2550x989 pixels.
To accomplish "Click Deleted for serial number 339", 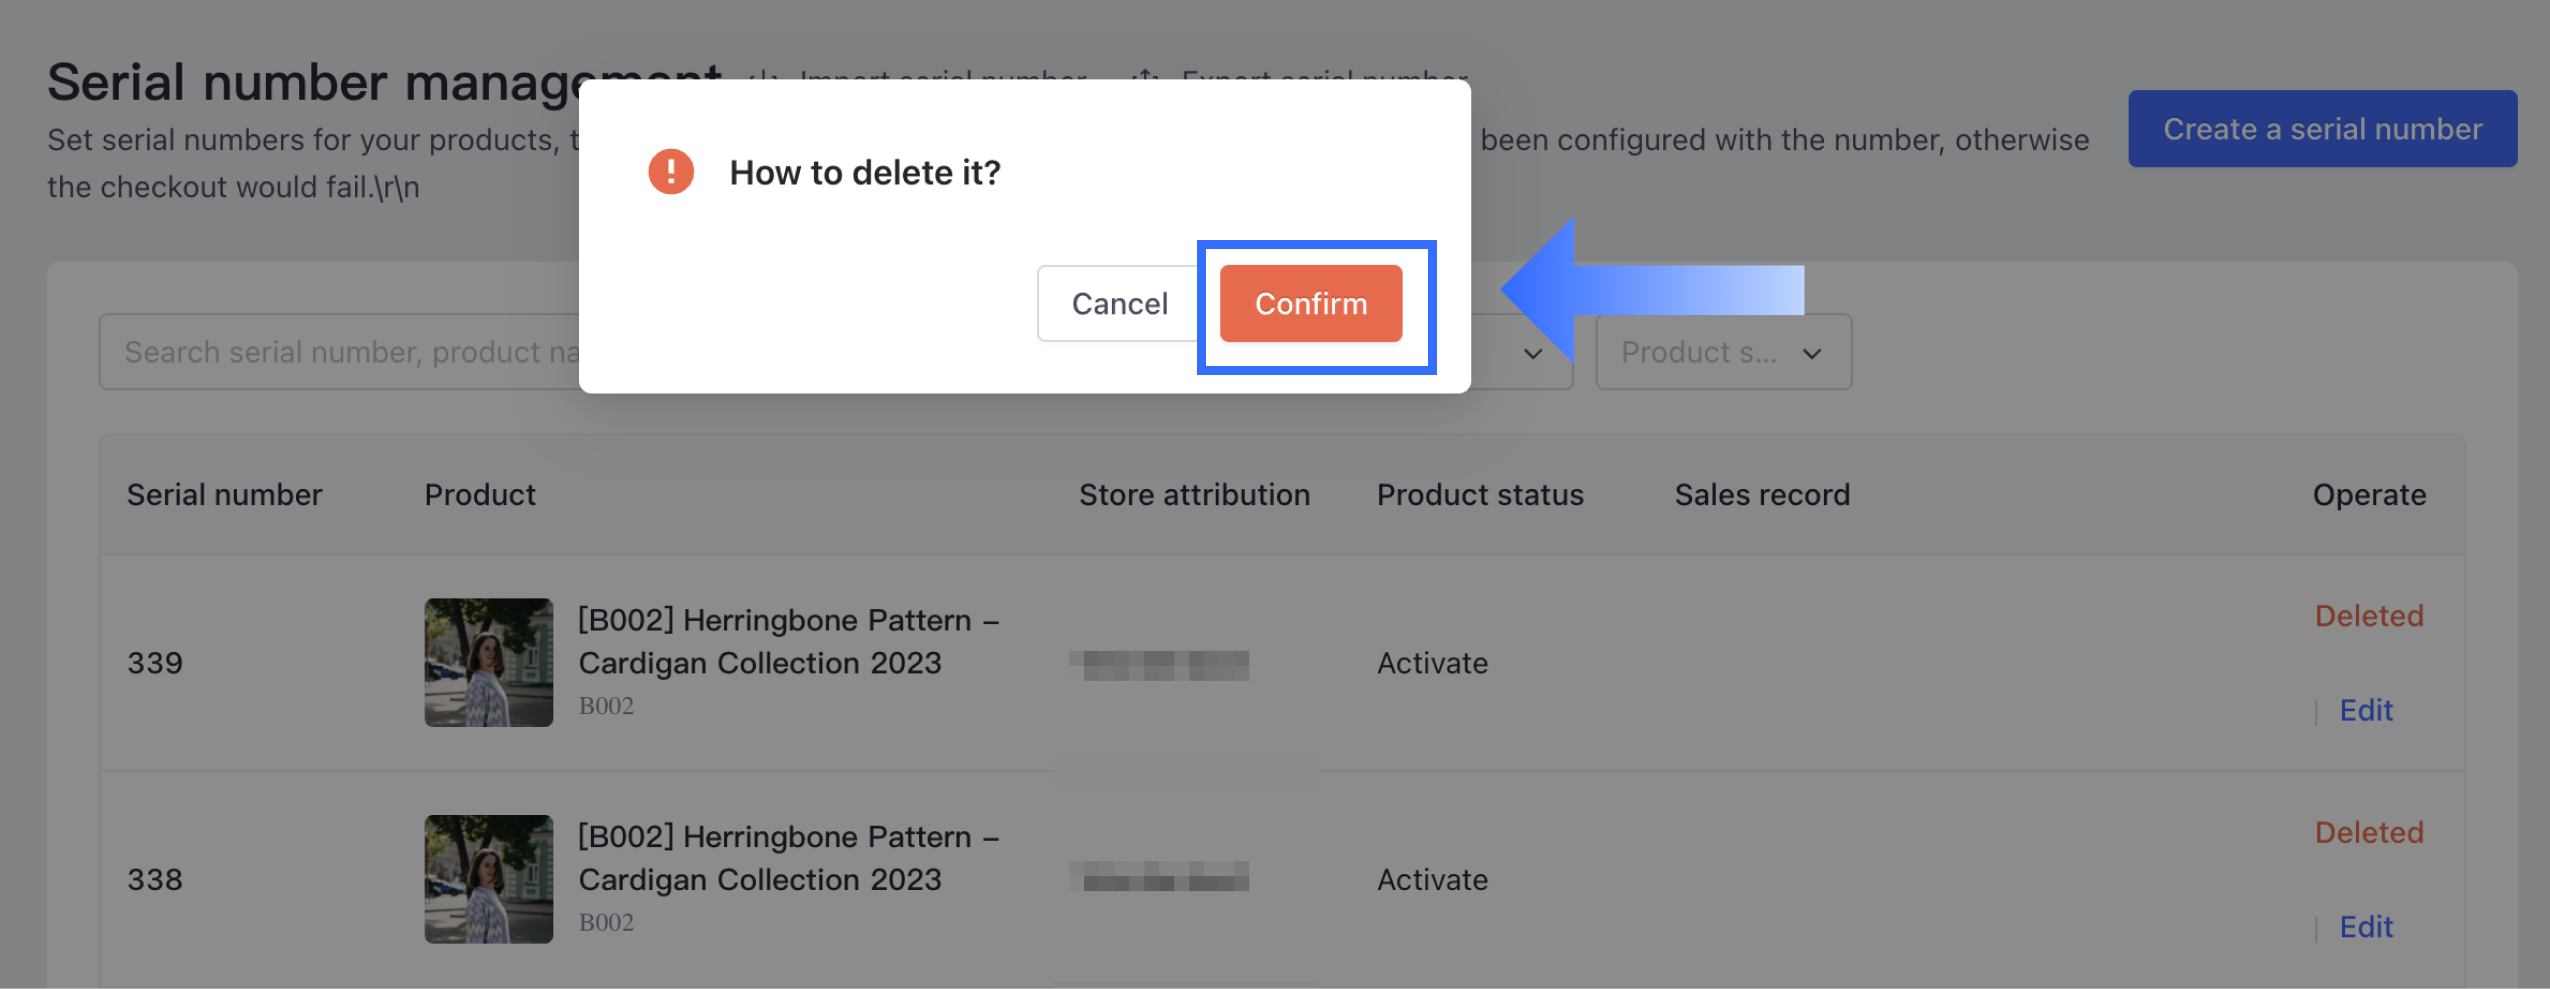I will (2368, 616).
